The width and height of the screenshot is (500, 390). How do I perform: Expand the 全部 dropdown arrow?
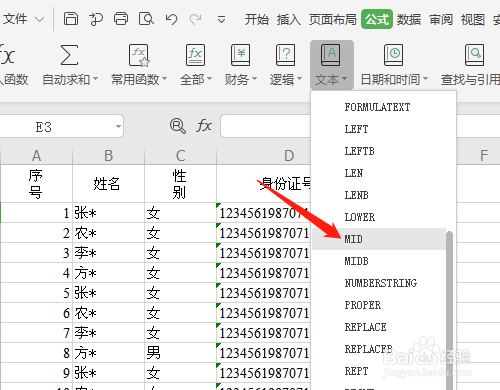(209, 79)
